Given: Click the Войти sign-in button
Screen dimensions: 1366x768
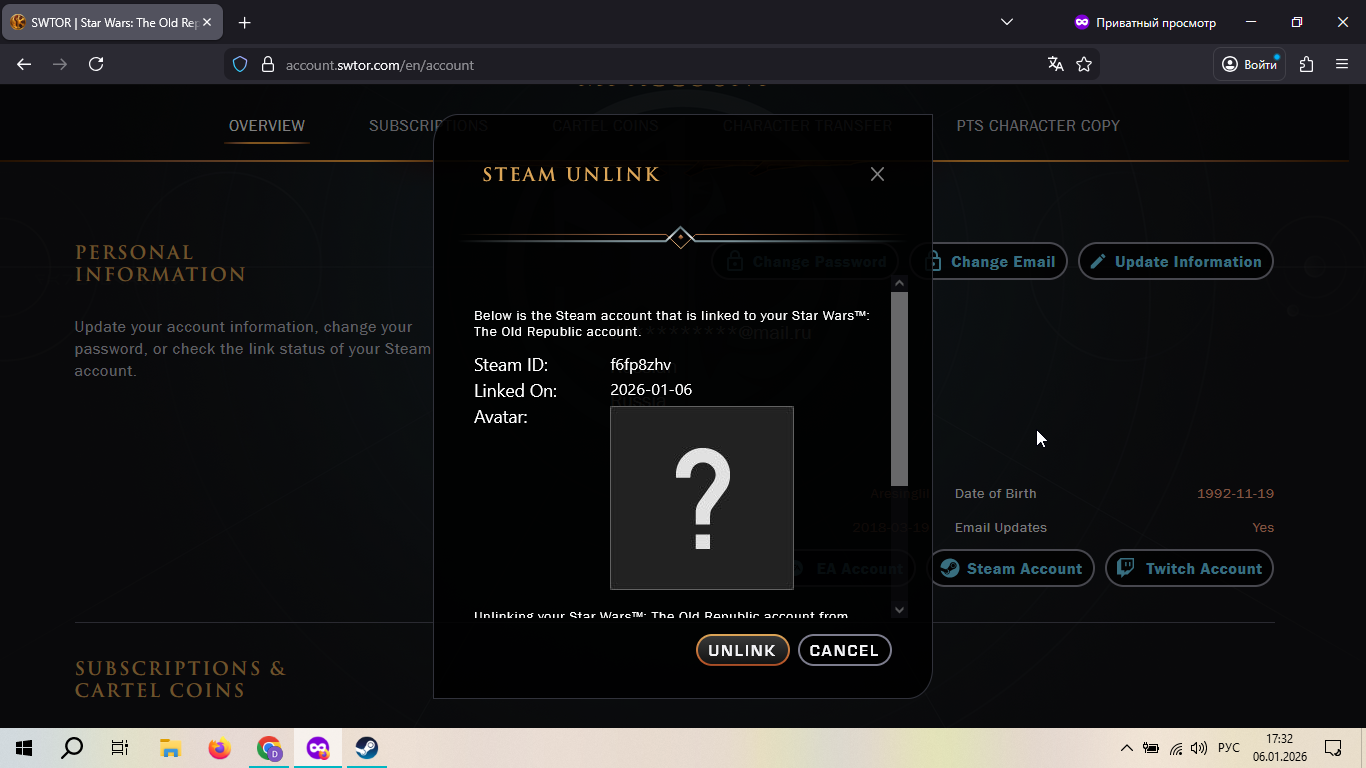Looking at the screenshot, I should pyautogui.click(x=1249, y=64).
